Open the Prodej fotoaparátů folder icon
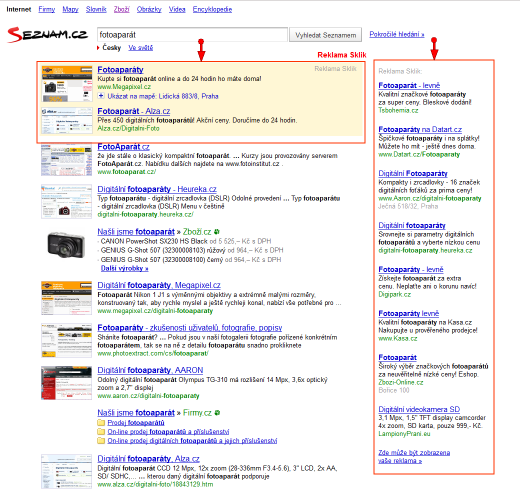Viewport: 520px width, 496px height. pyautogui.click(x=101, y=423)
